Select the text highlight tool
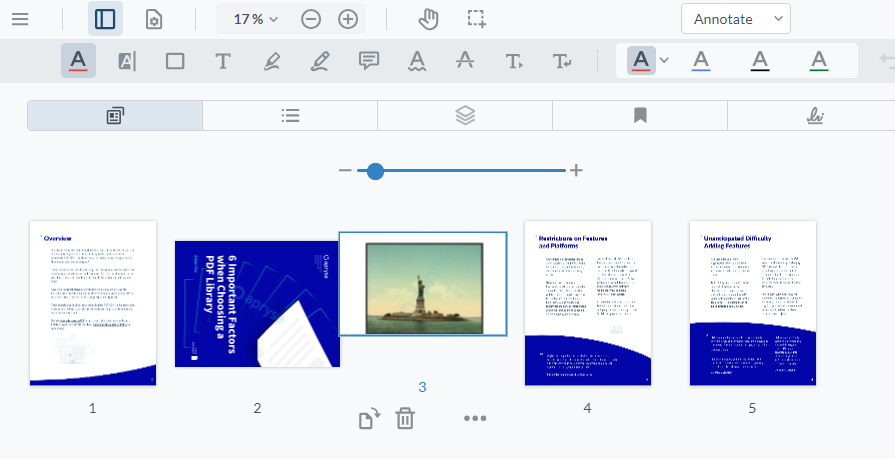This screenshot has height=459, width=895. (127, 61)
